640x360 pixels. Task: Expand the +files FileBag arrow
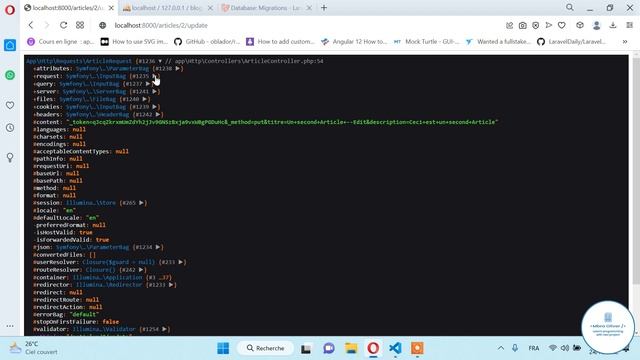click(144, 99)
